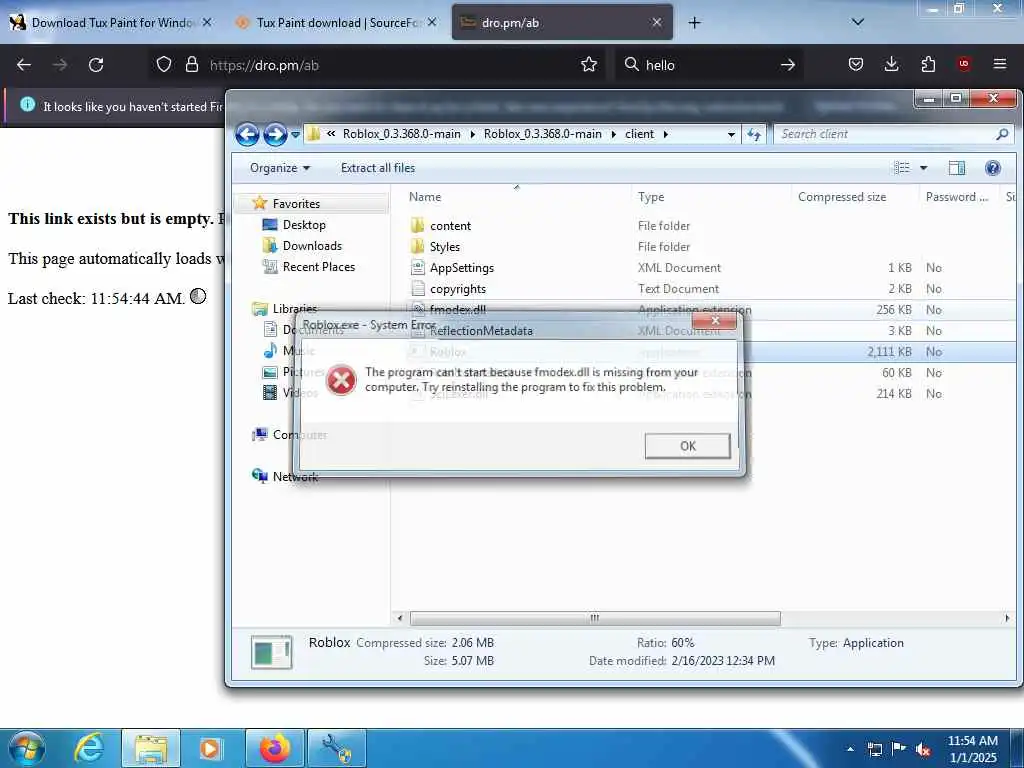Toggle the preview pane button
Viewport: 1024px width, 768px height.
tap(957, 168)
